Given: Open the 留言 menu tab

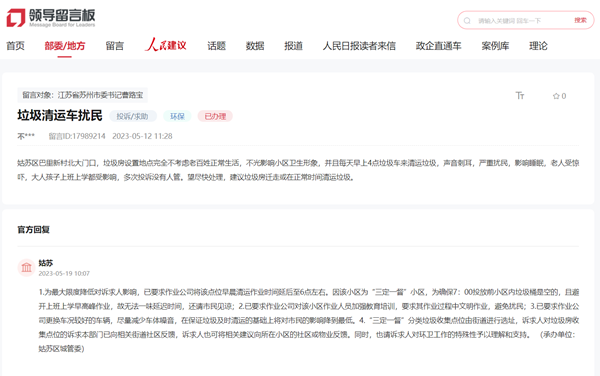Looking at the screenshot, I should [115, 46].
